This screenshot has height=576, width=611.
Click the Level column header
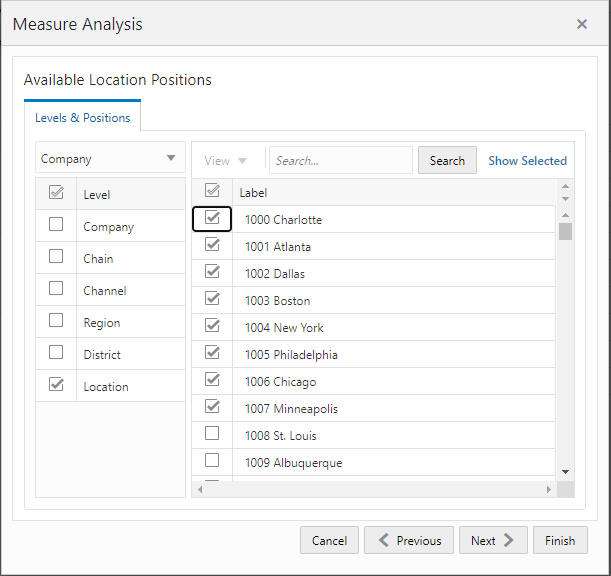point(97,194)
